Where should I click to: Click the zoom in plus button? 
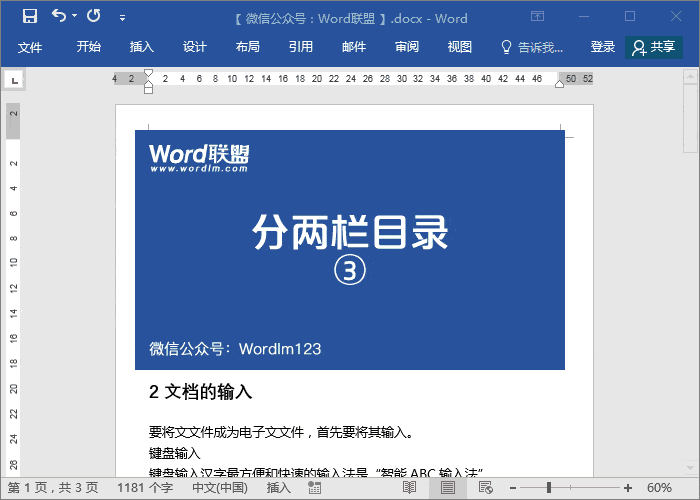[x=628, y=488]
